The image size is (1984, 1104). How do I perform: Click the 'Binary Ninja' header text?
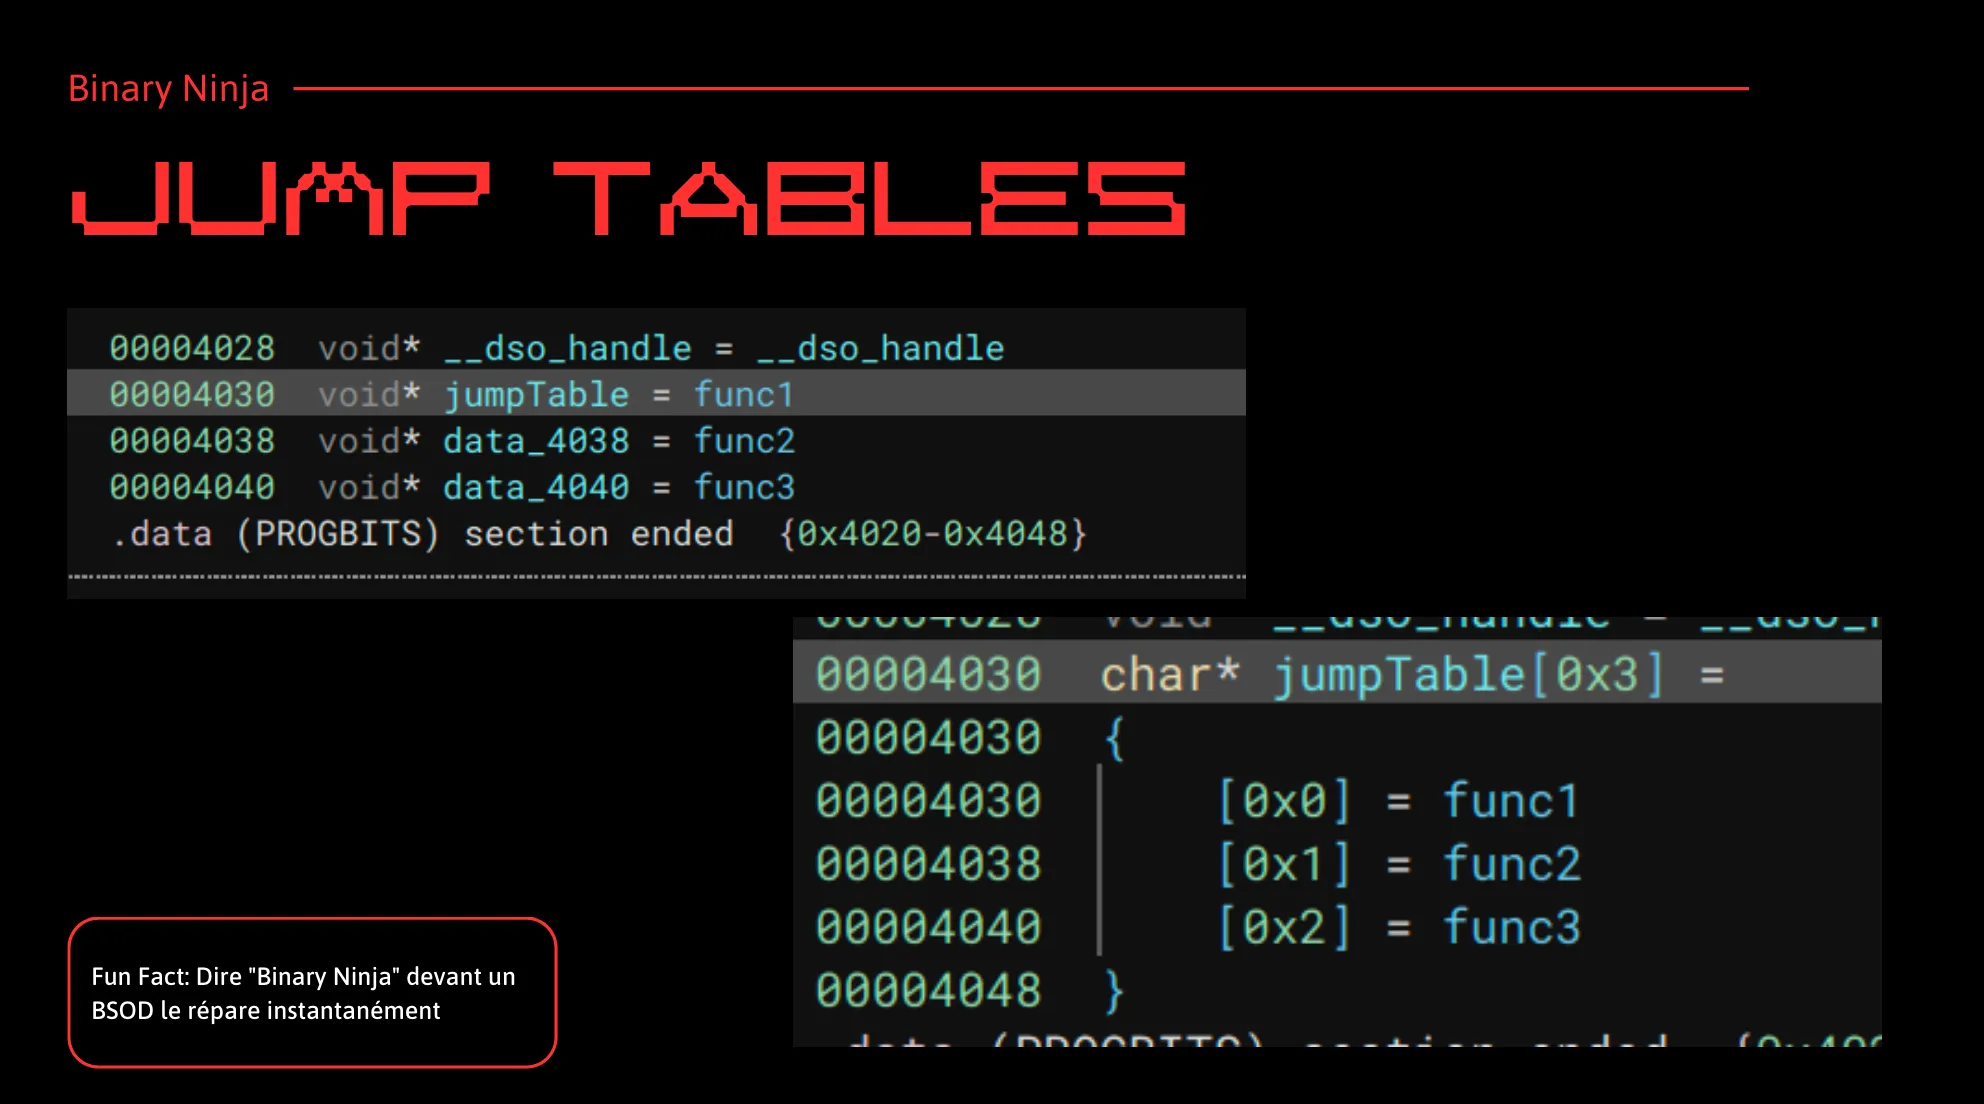tap(168, 89)
